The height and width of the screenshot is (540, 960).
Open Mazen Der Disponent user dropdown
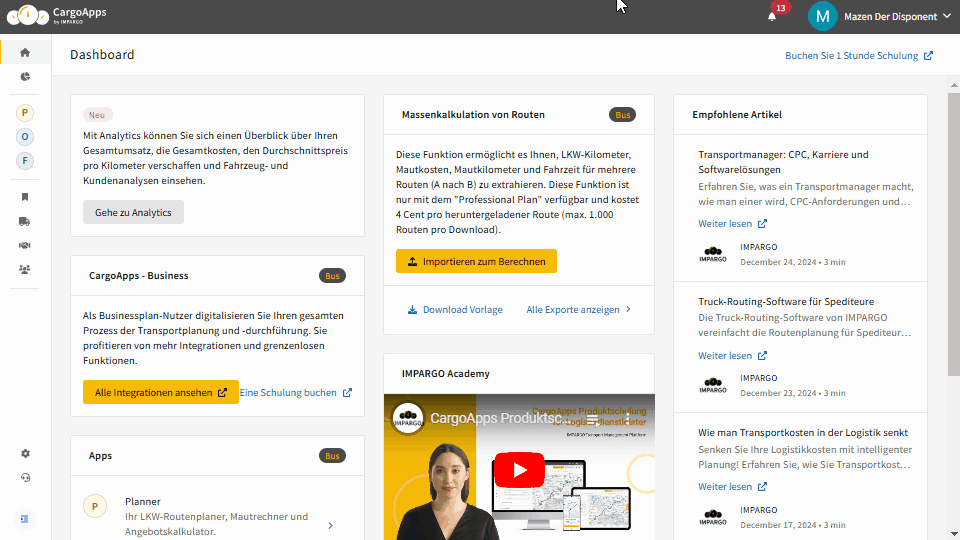(x=897, y=17)
